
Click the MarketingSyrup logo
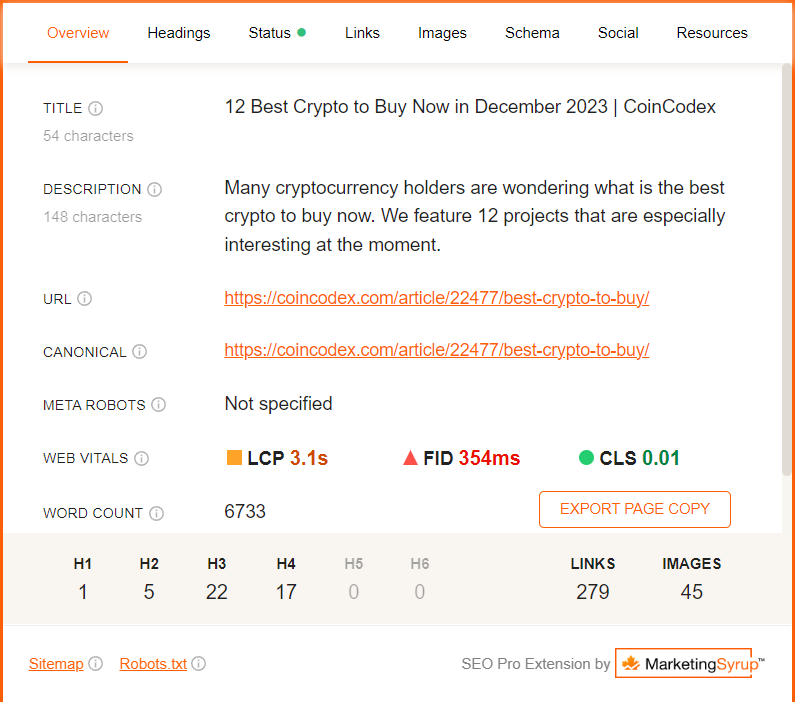690,664
